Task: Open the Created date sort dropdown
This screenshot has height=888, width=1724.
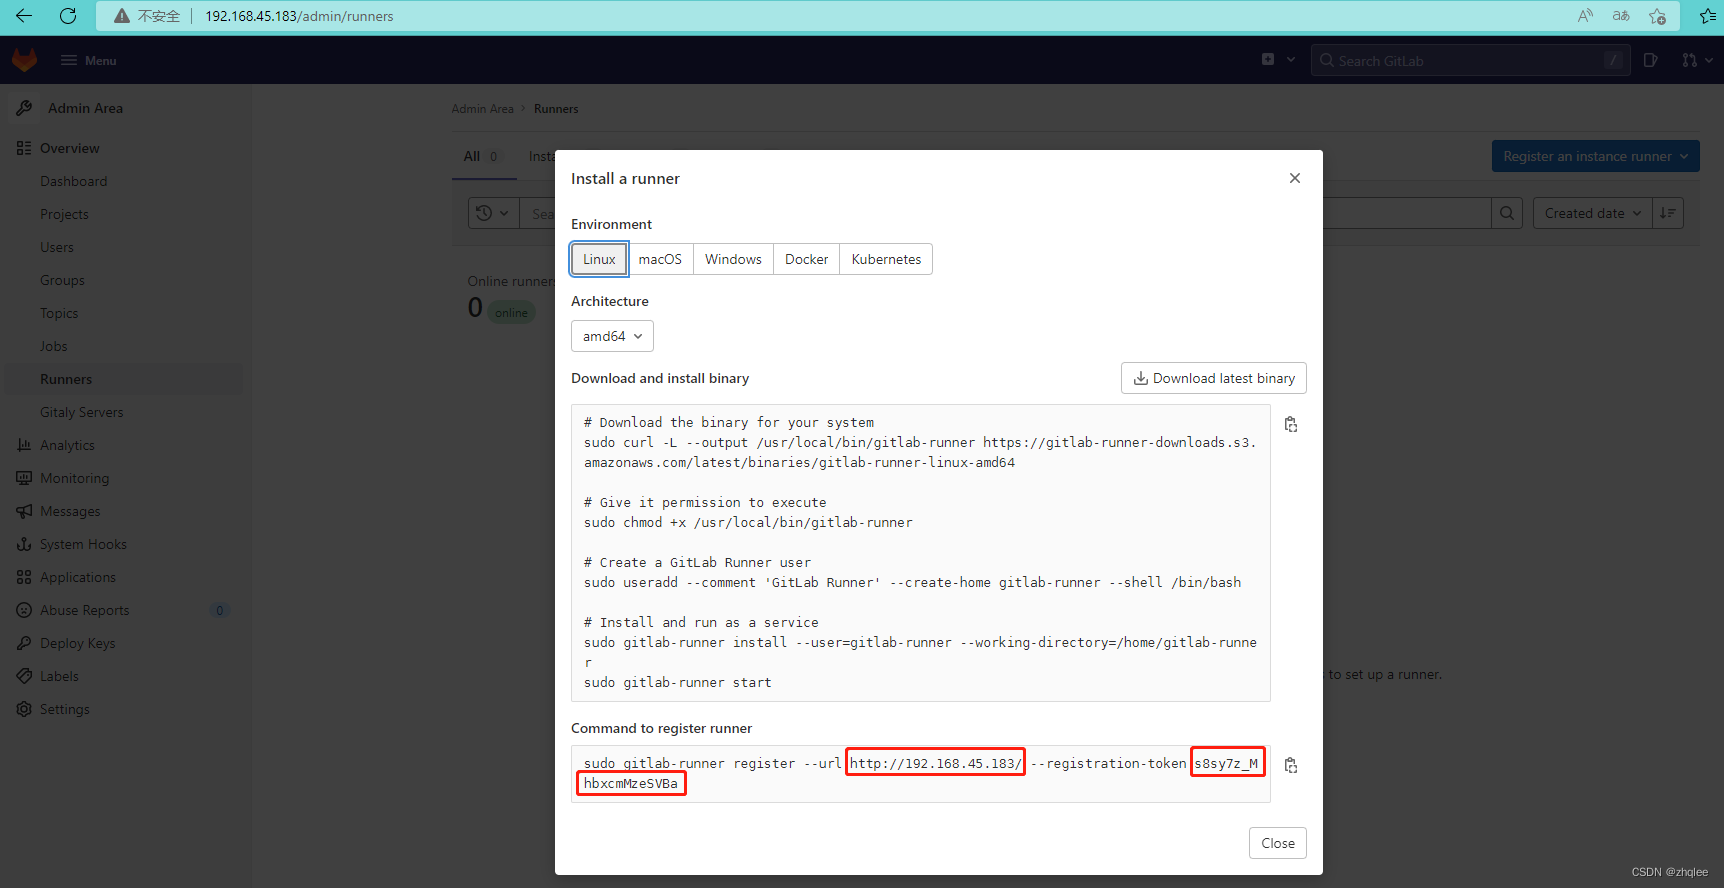Action: pos(1592,213)
